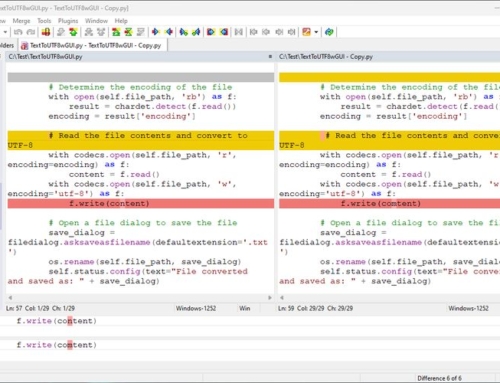Open the Options toolbar icon
Screen dimensions: 500x383
point(306,32)
